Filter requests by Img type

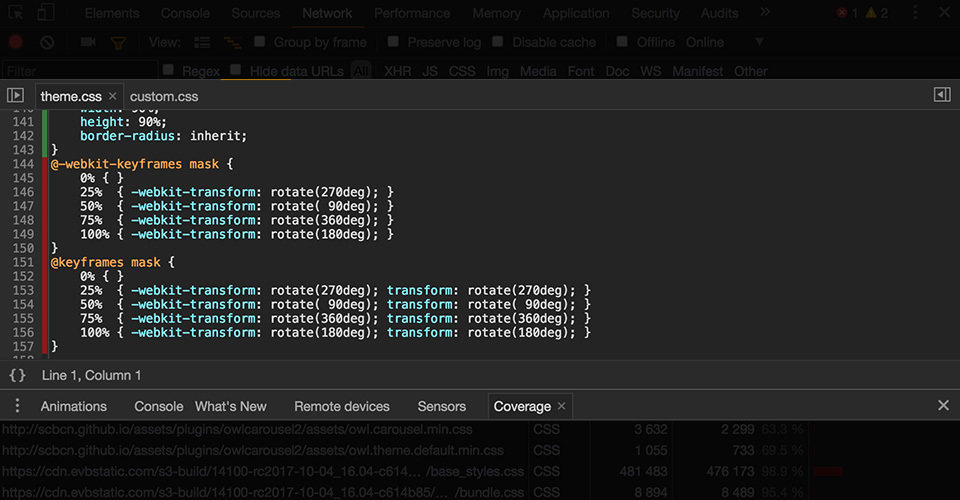[498, 71]
